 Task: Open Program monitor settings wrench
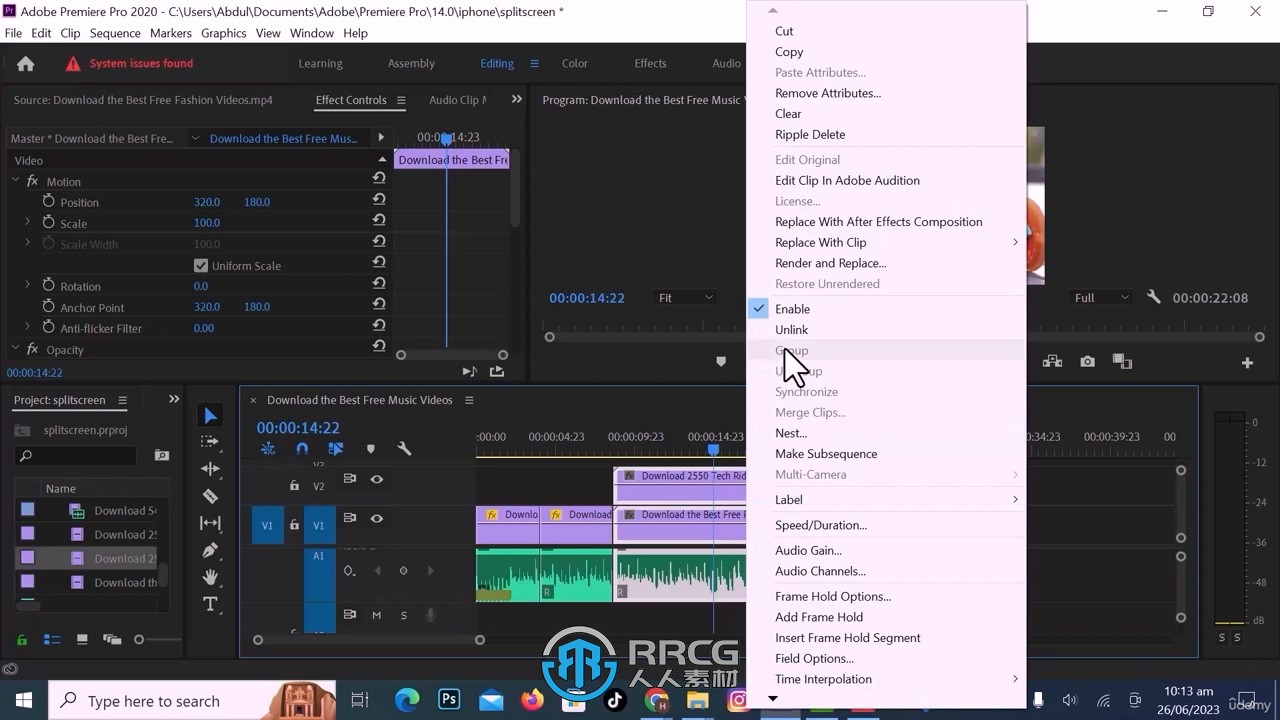click(x=1153, y=298)
